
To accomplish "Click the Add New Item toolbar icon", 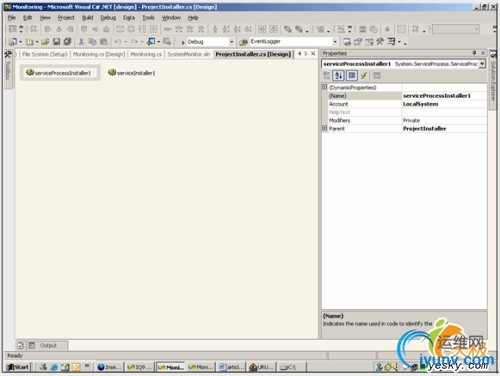I will click(29, 42).
